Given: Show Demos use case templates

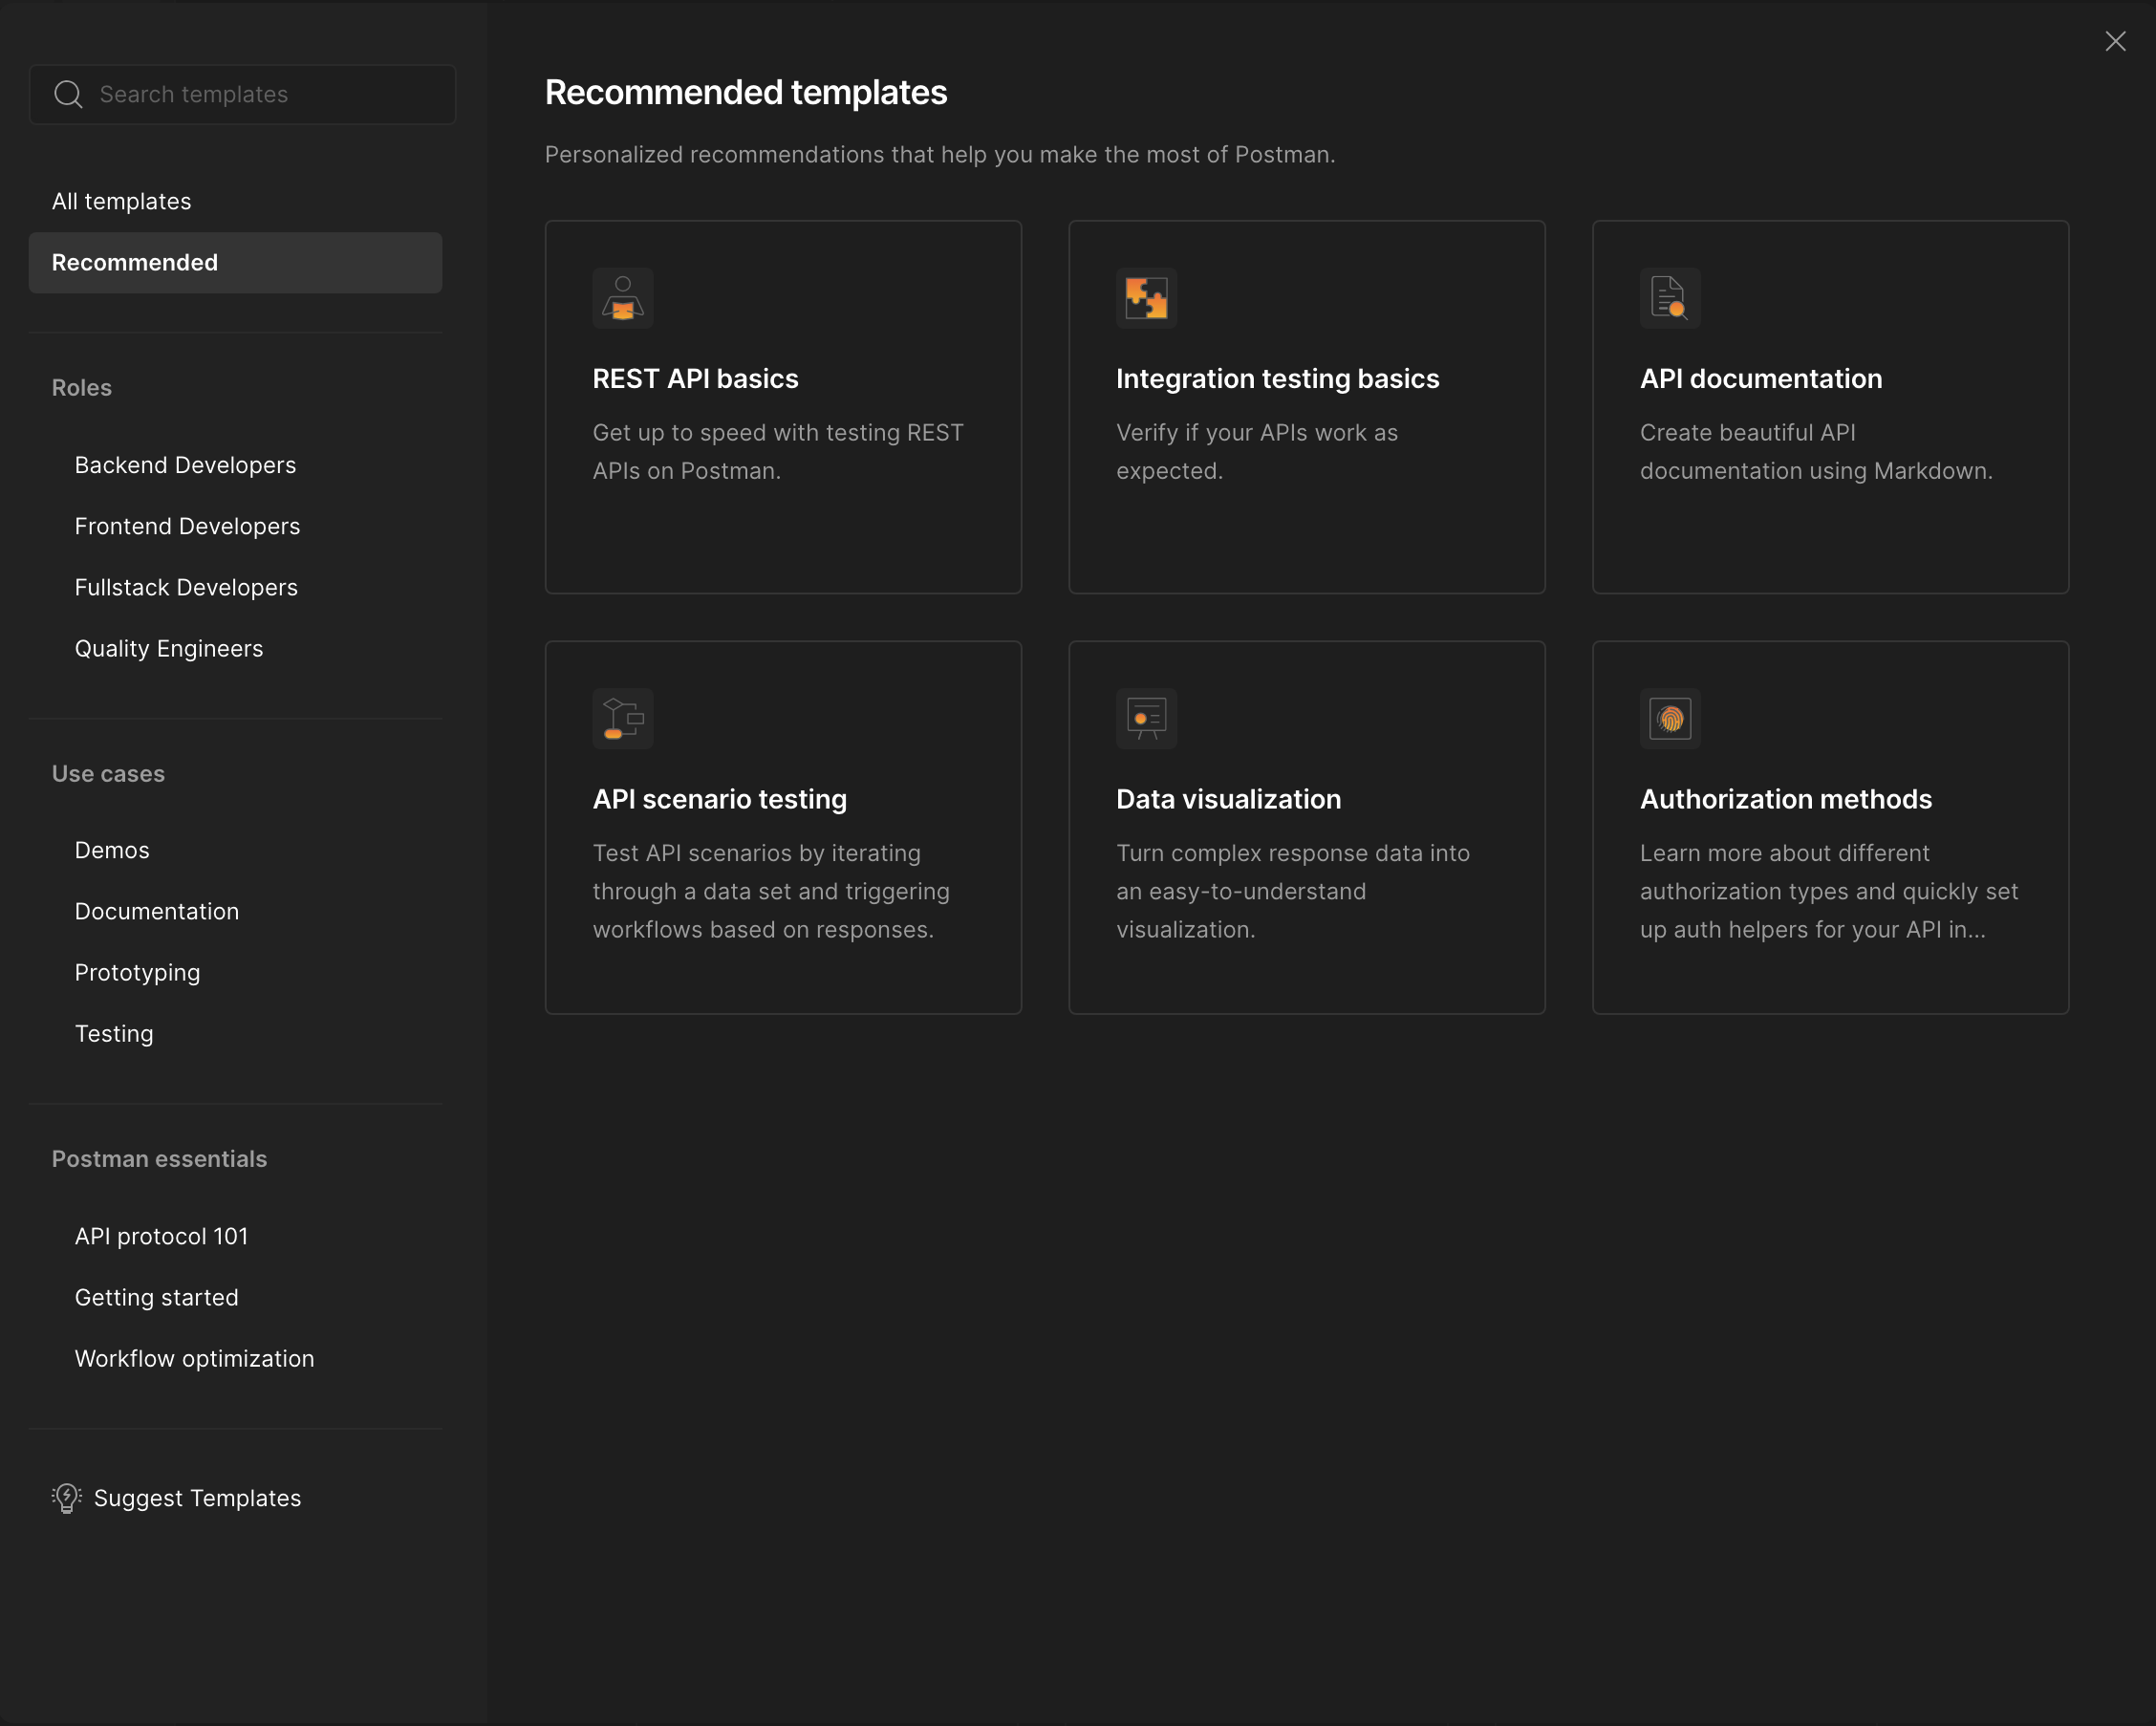Looking at the screenshot, I should click(112, 850).
